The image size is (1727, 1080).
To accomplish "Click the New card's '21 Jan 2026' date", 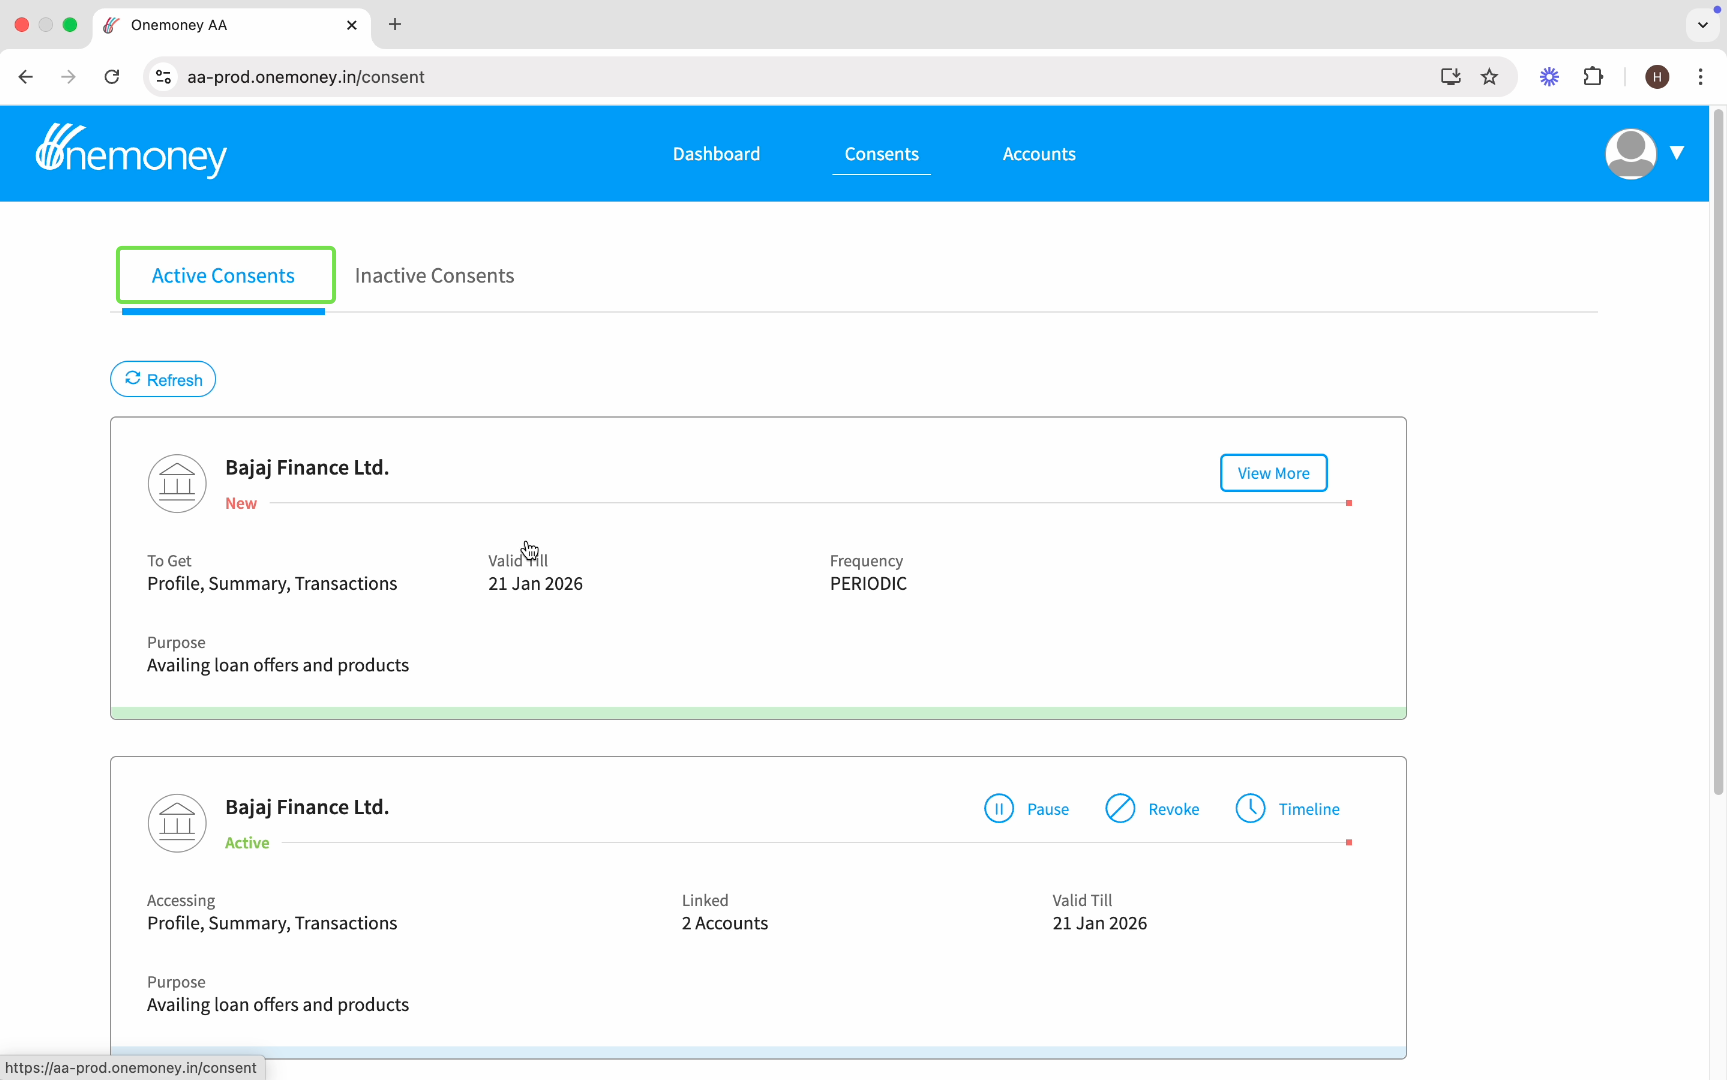I will pos(535,584).
